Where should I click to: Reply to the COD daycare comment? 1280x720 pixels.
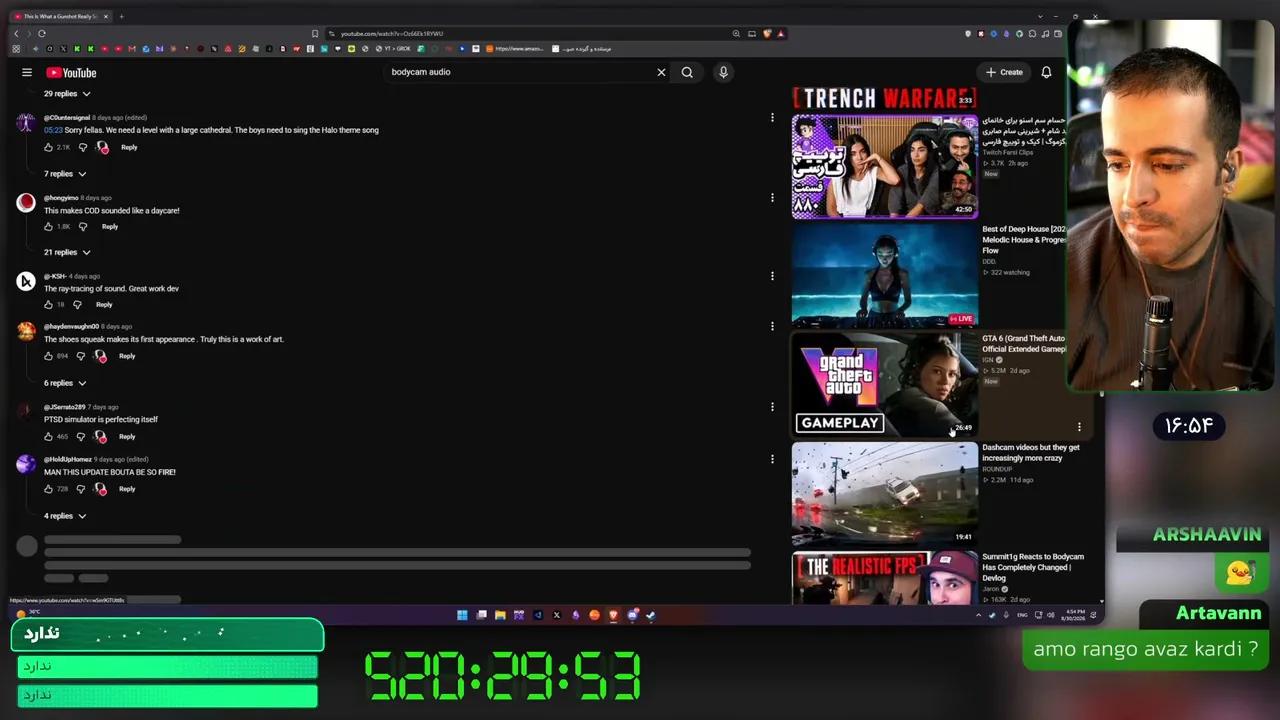(110, 226)
